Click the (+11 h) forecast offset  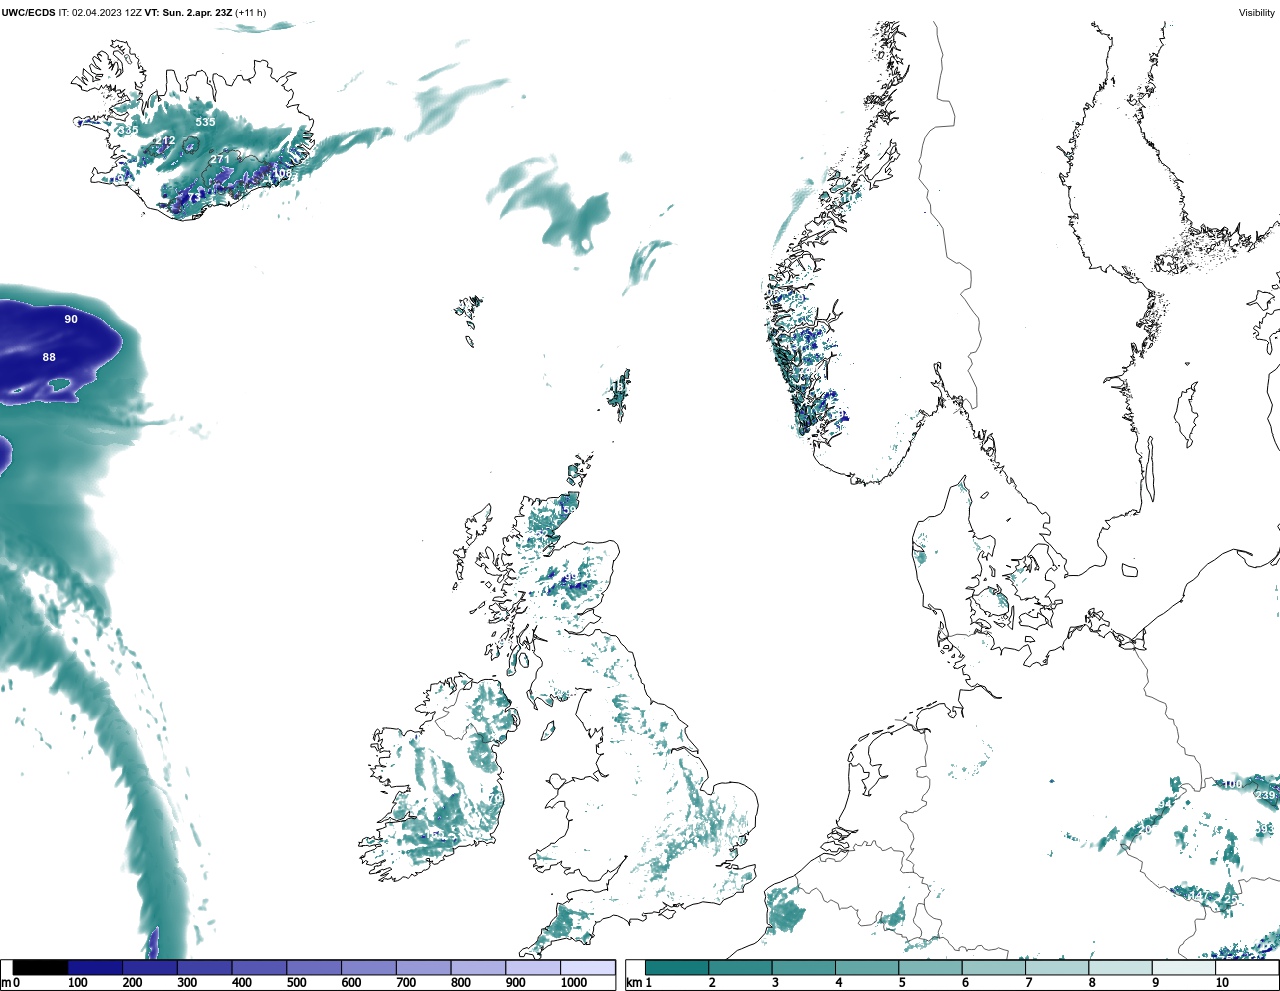250,13
